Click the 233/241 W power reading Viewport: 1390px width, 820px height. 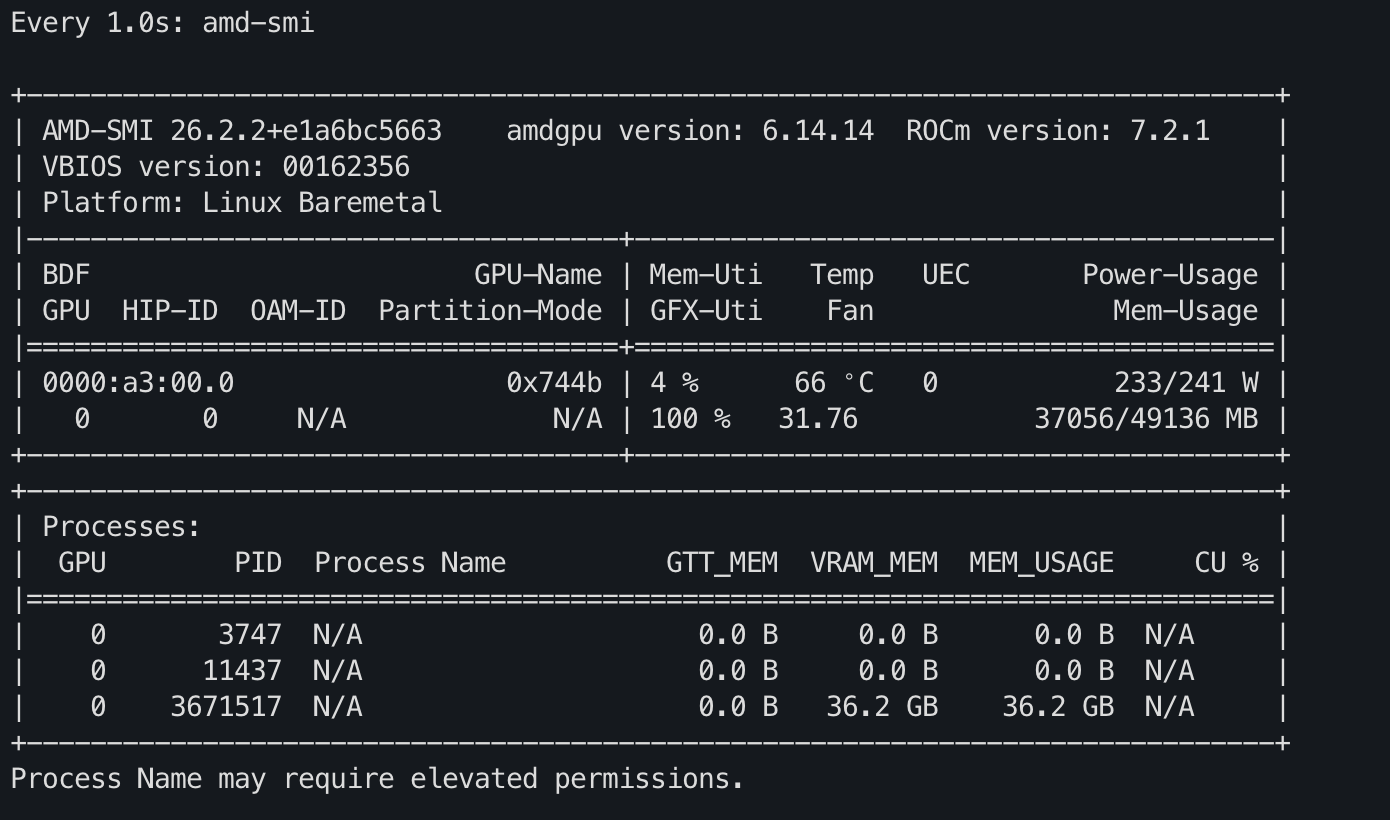(1186, 383)
